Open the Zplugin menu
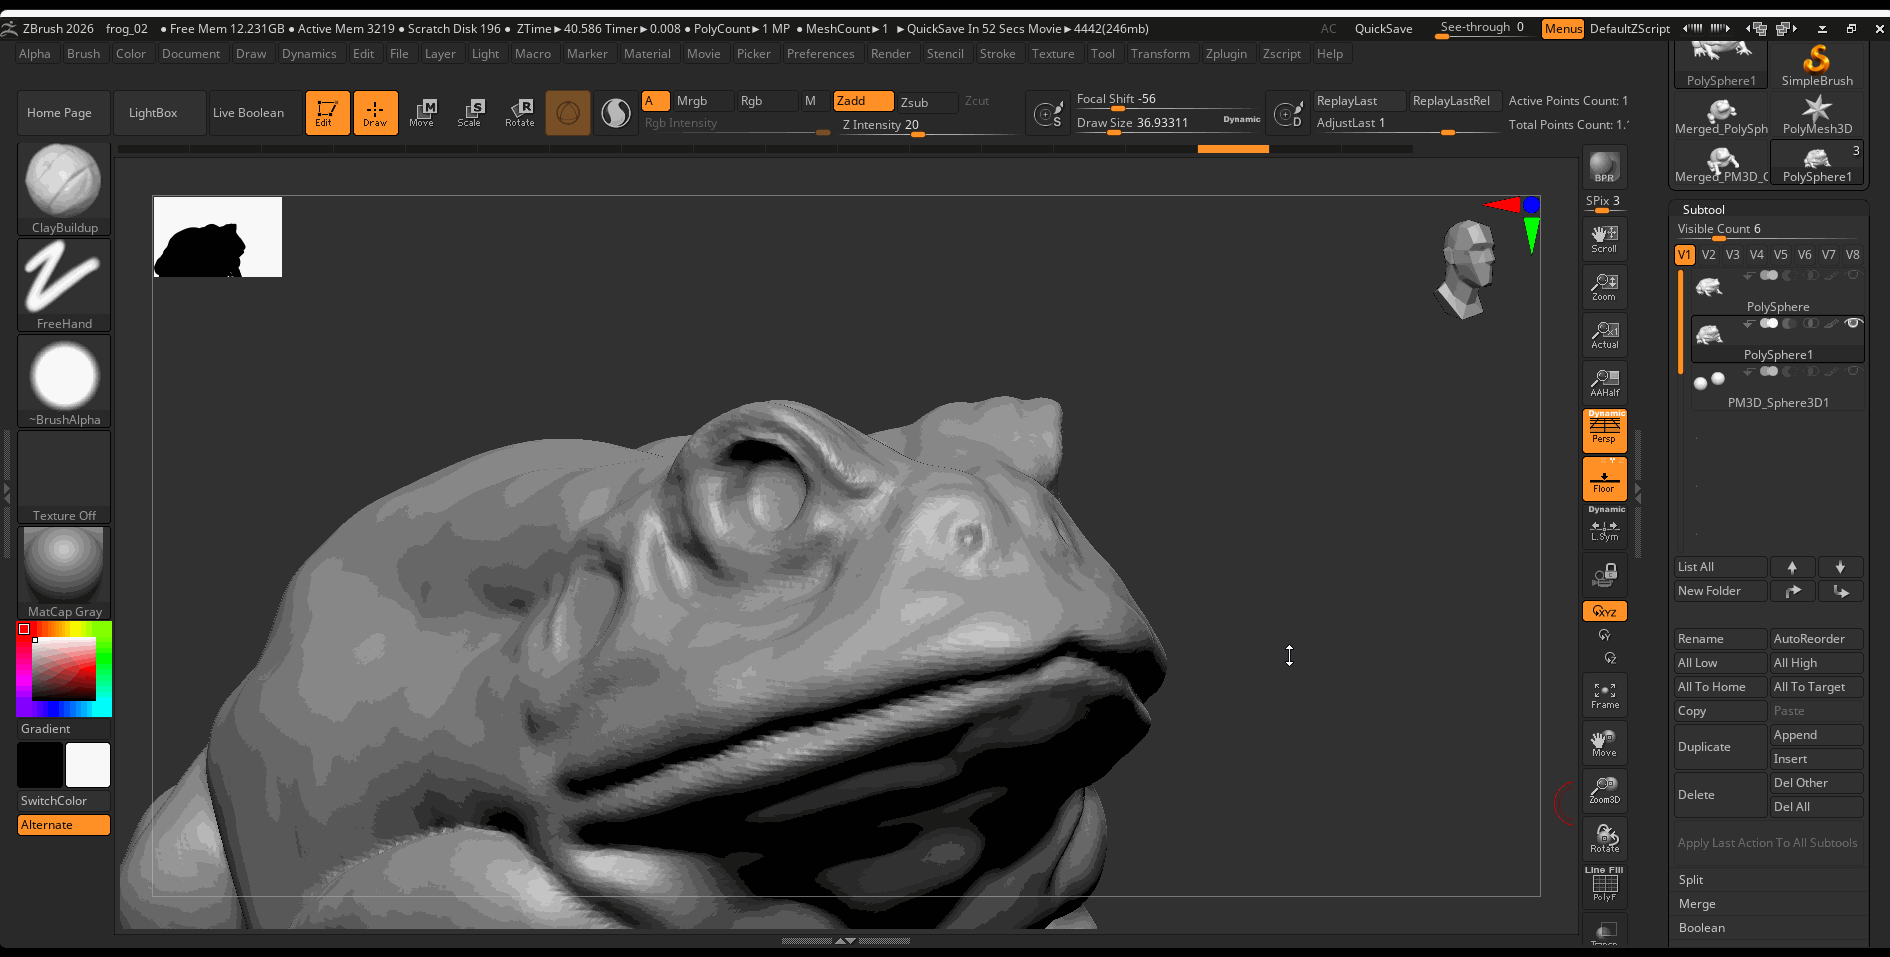The height and width of the screenshot is (957, 1890). 1226,54
